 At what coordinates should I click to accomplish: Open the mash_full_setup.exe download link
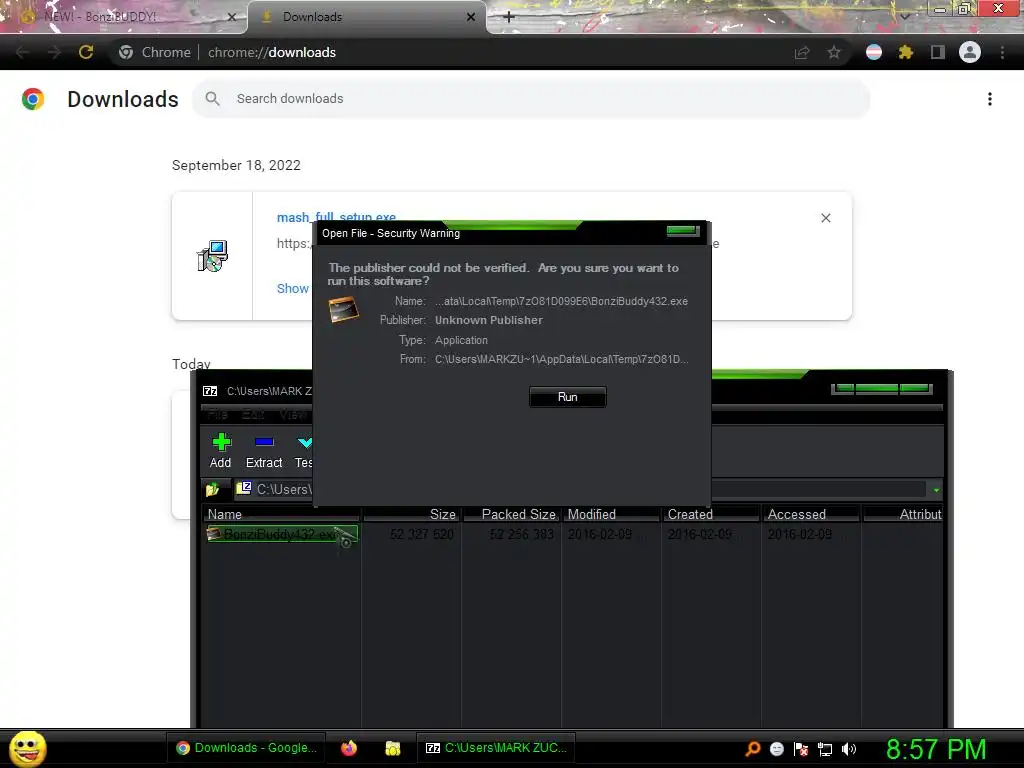pyautogui.click(x=336, y=217)
